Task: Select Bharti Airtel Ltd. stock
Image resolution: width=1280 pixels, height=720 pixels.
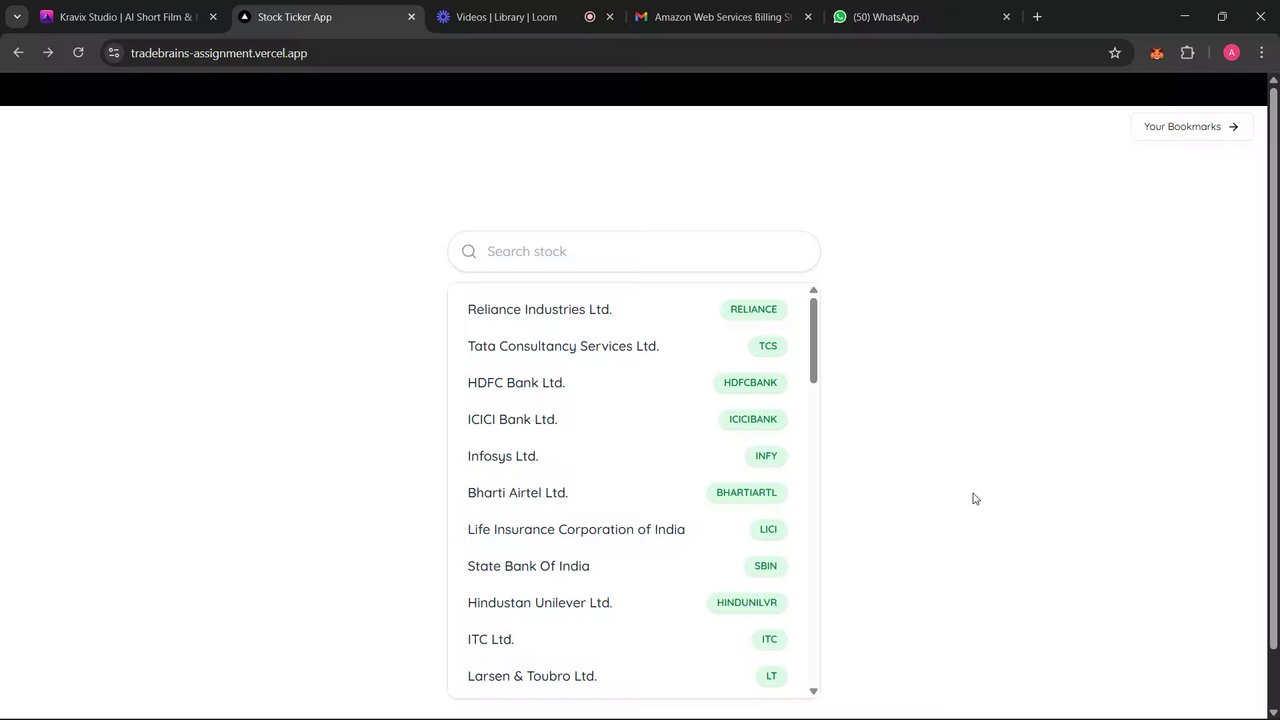Action: [x=628, y=493]
